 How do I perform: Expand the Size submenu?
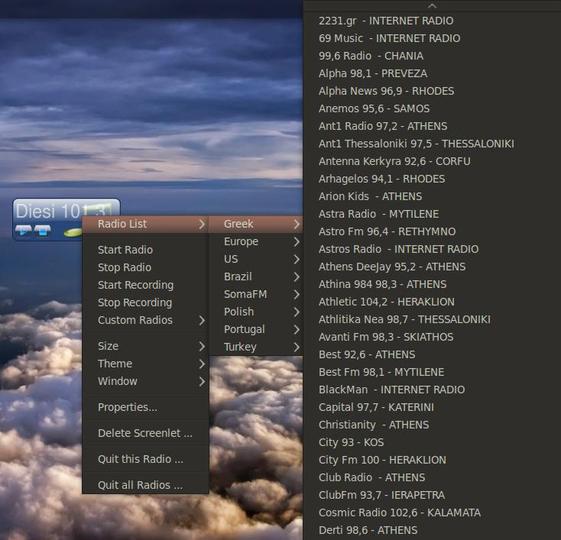pos(146,346)
